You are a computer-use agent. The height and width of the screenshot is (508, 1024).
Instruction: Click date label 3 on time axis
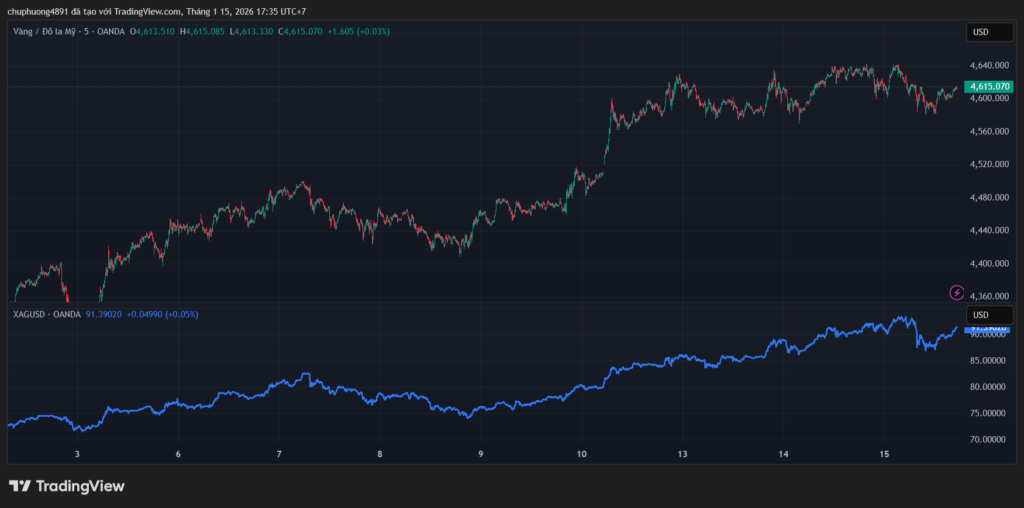[77, 454]
